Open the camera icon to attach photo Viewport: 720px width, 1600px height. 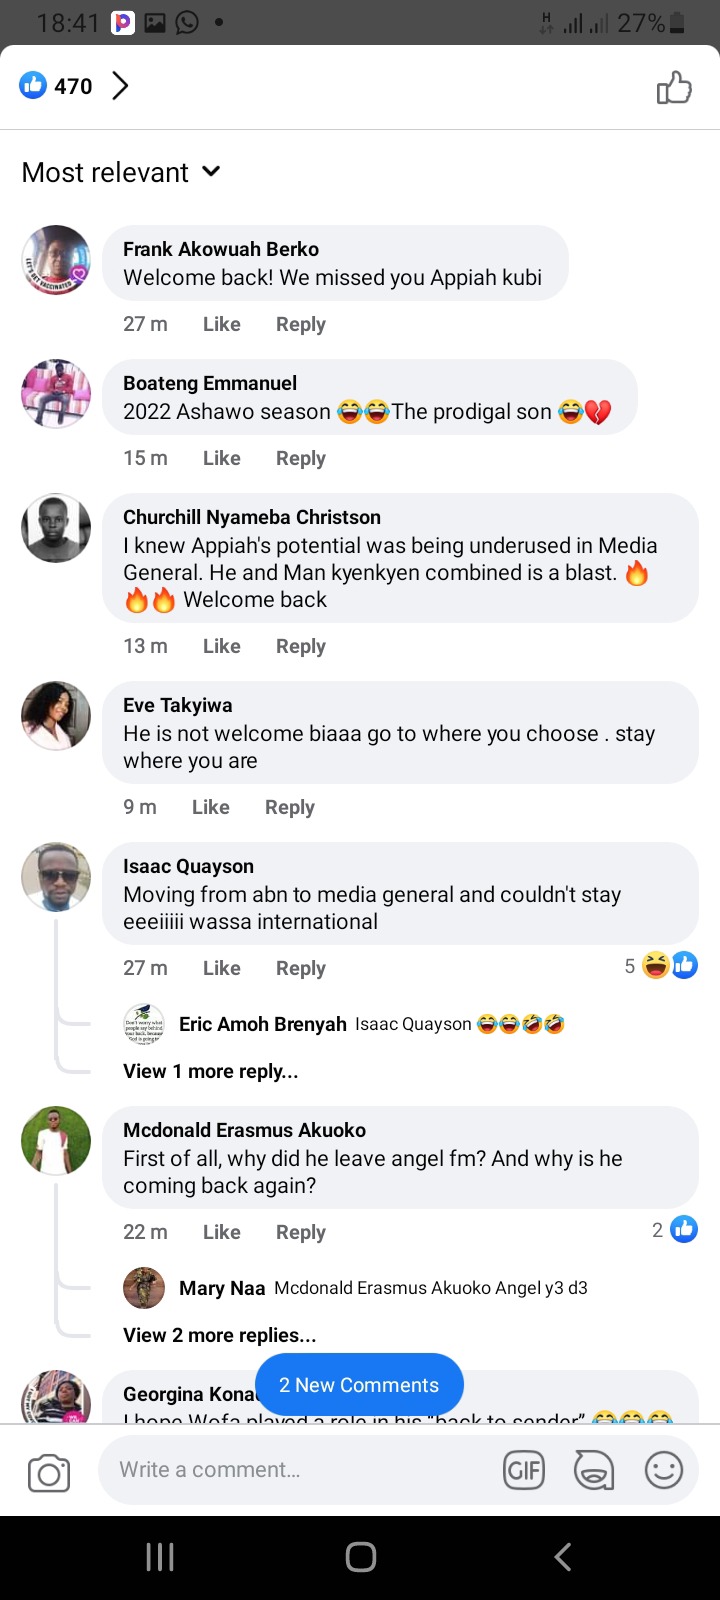point(49,1473)
